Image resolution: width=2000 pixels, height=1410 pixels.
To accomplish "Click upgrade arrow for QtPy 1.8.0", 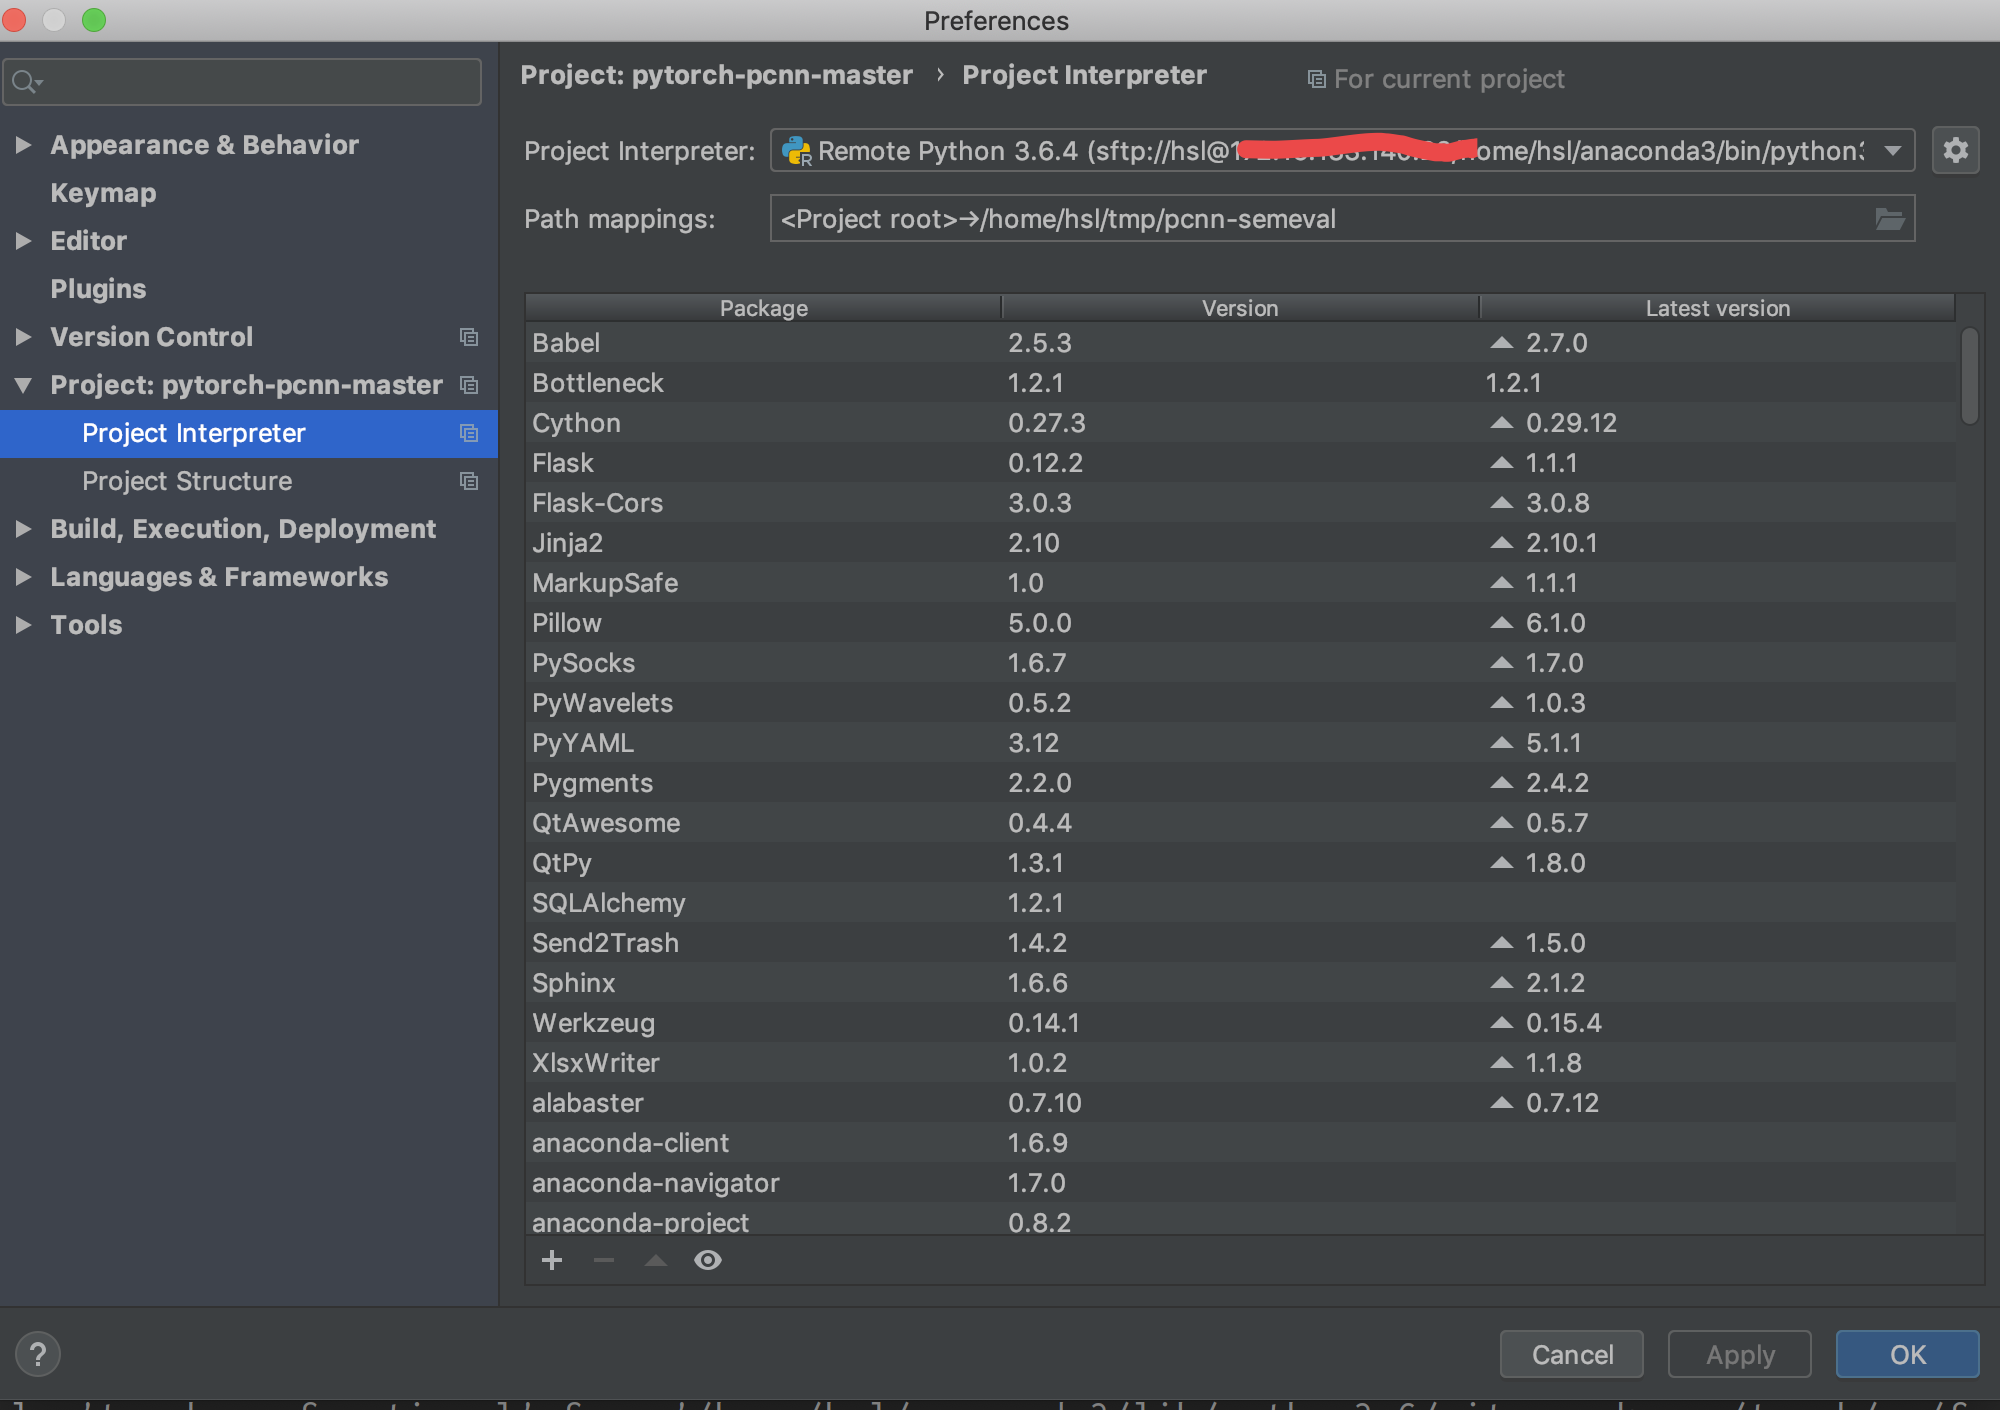I will 1501,862.
